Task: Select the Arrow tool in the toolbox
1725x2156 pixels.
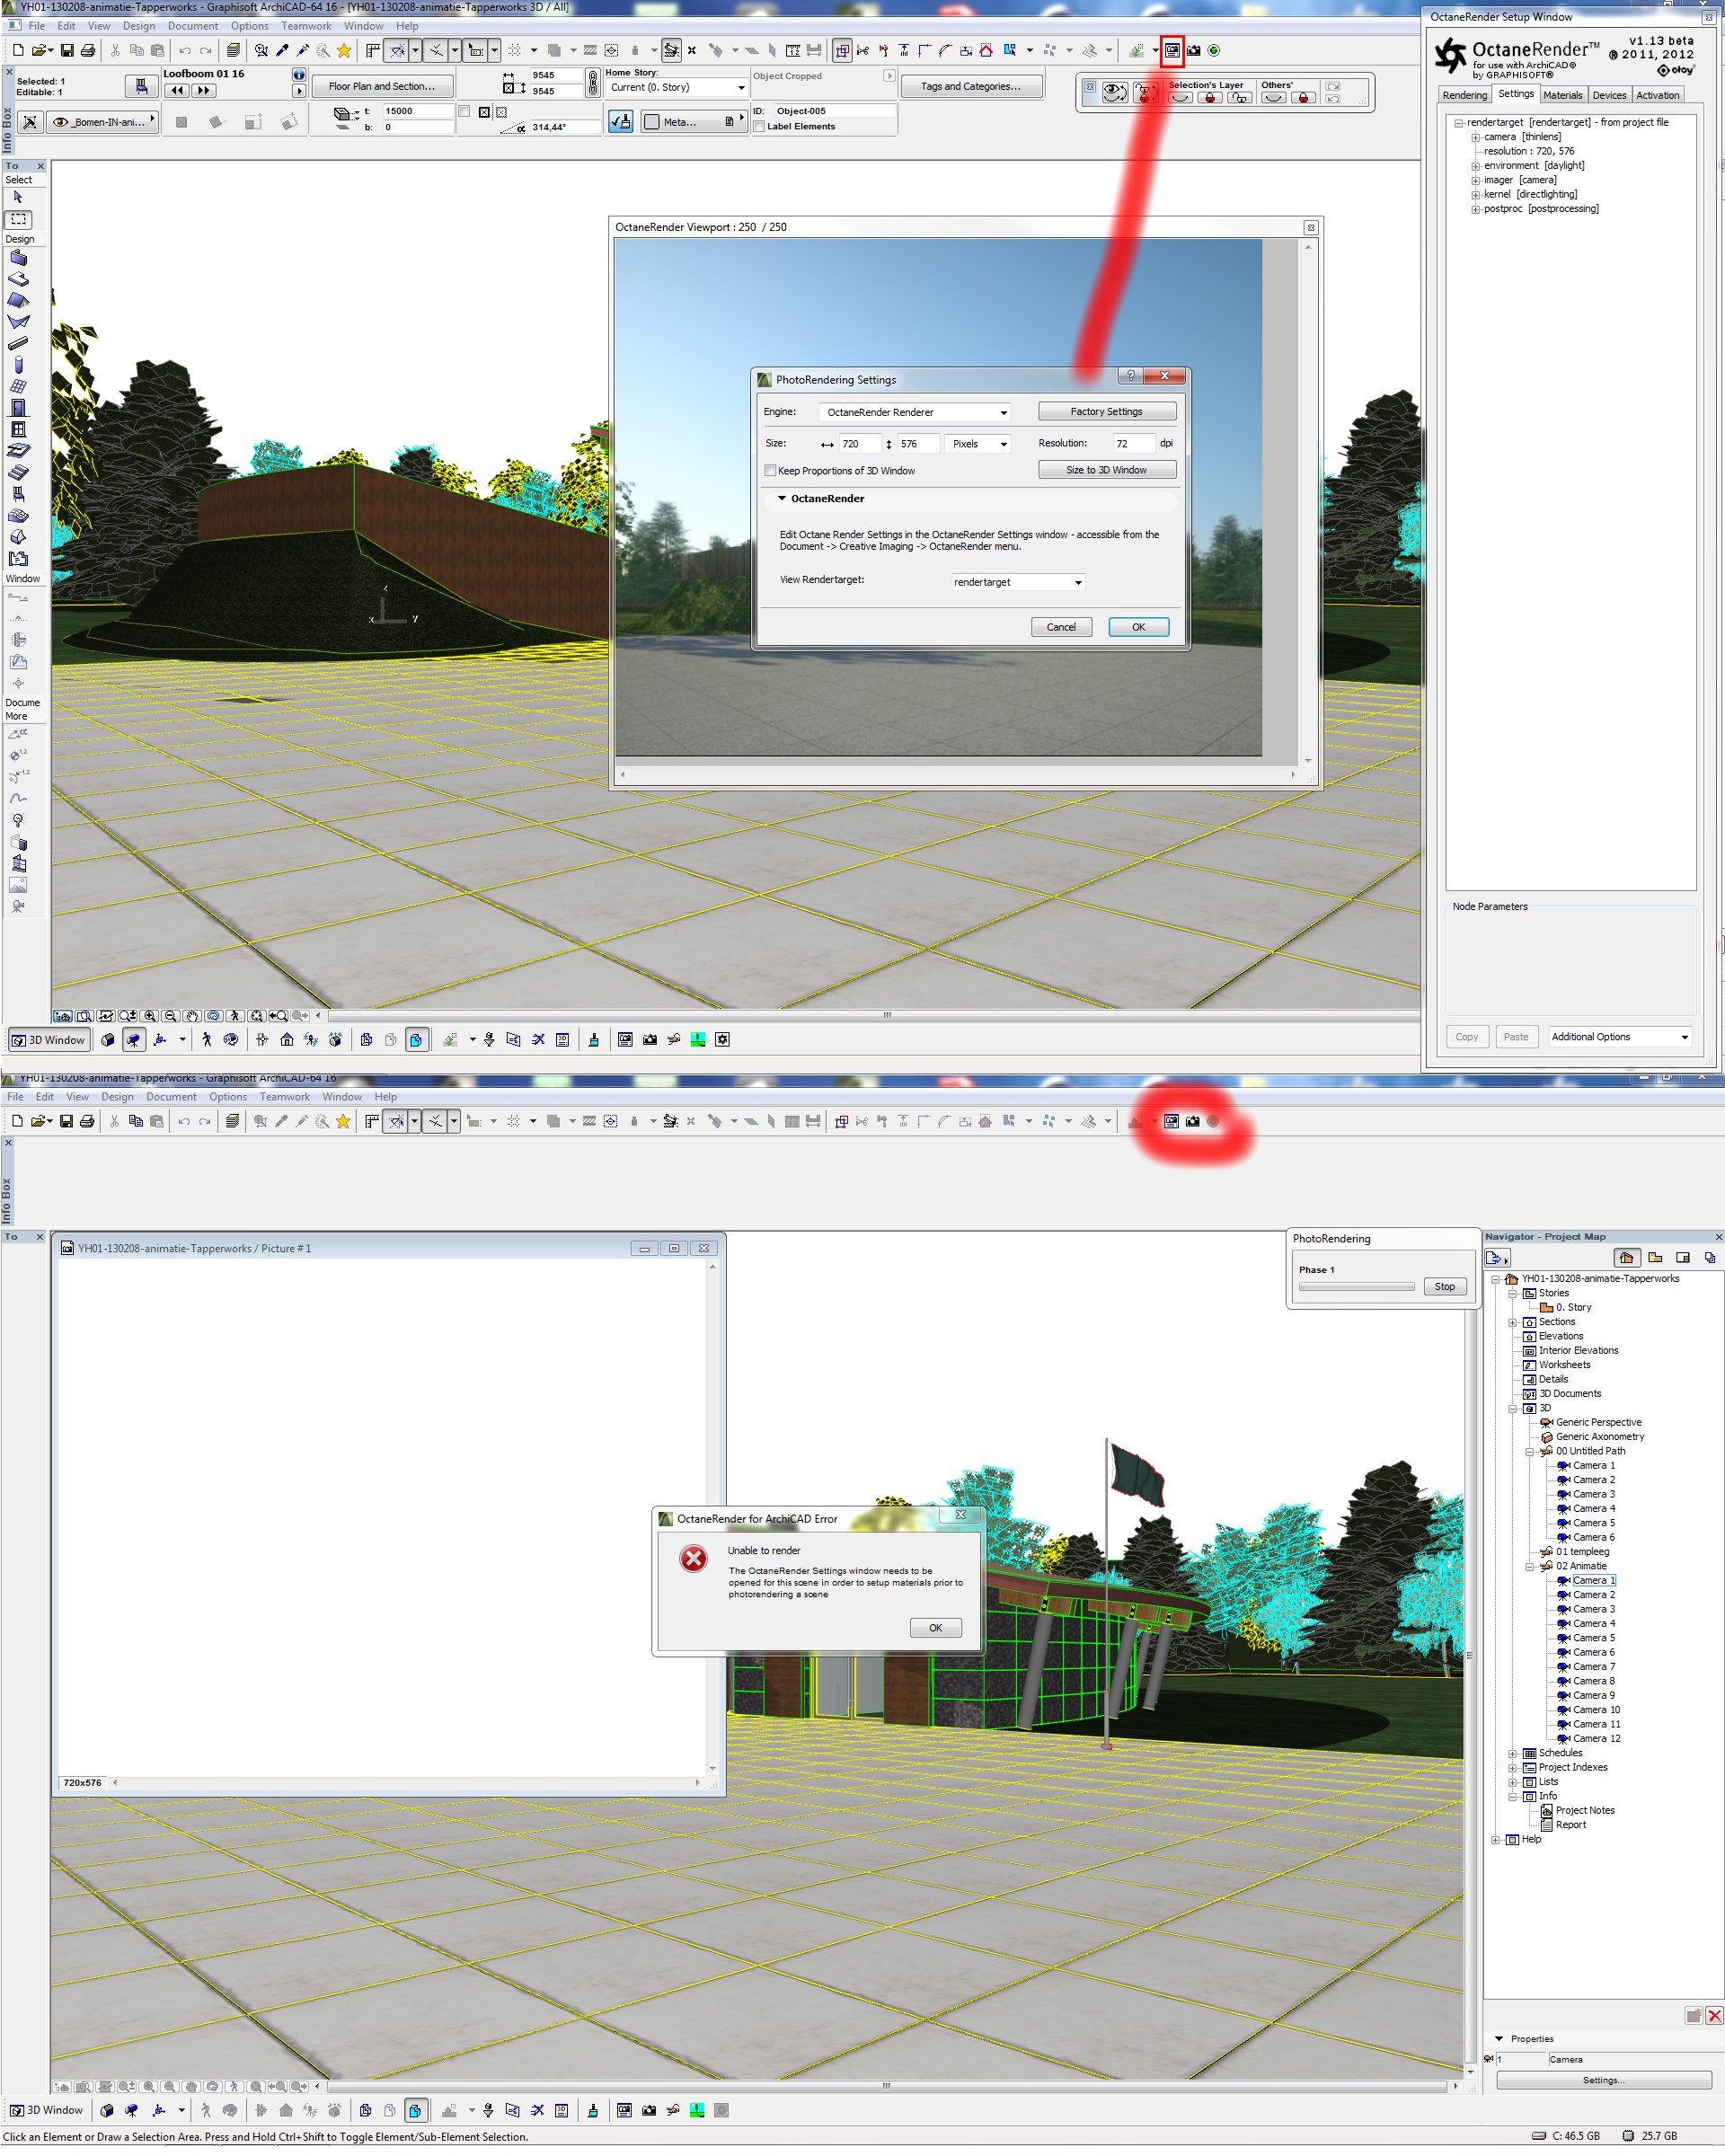Action: (x=18, y=198)
